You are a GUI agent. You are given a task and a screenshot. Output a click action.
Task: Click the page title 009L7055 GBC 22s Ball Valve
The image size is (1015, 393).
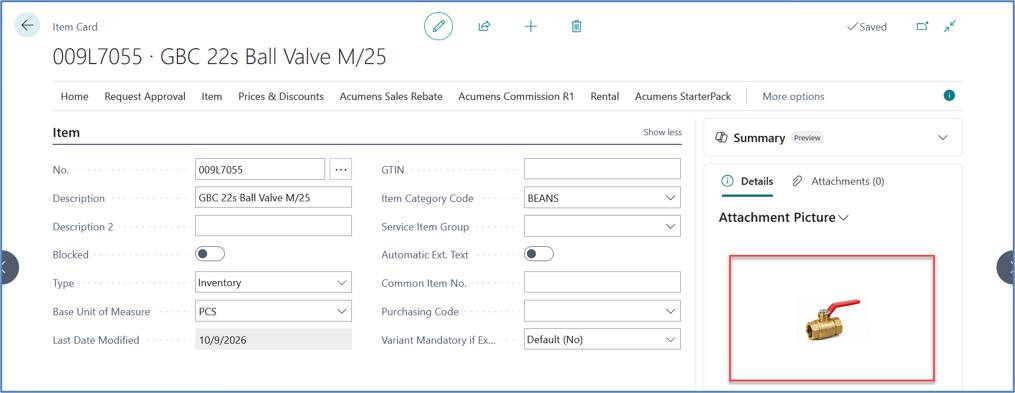[219, 57]
